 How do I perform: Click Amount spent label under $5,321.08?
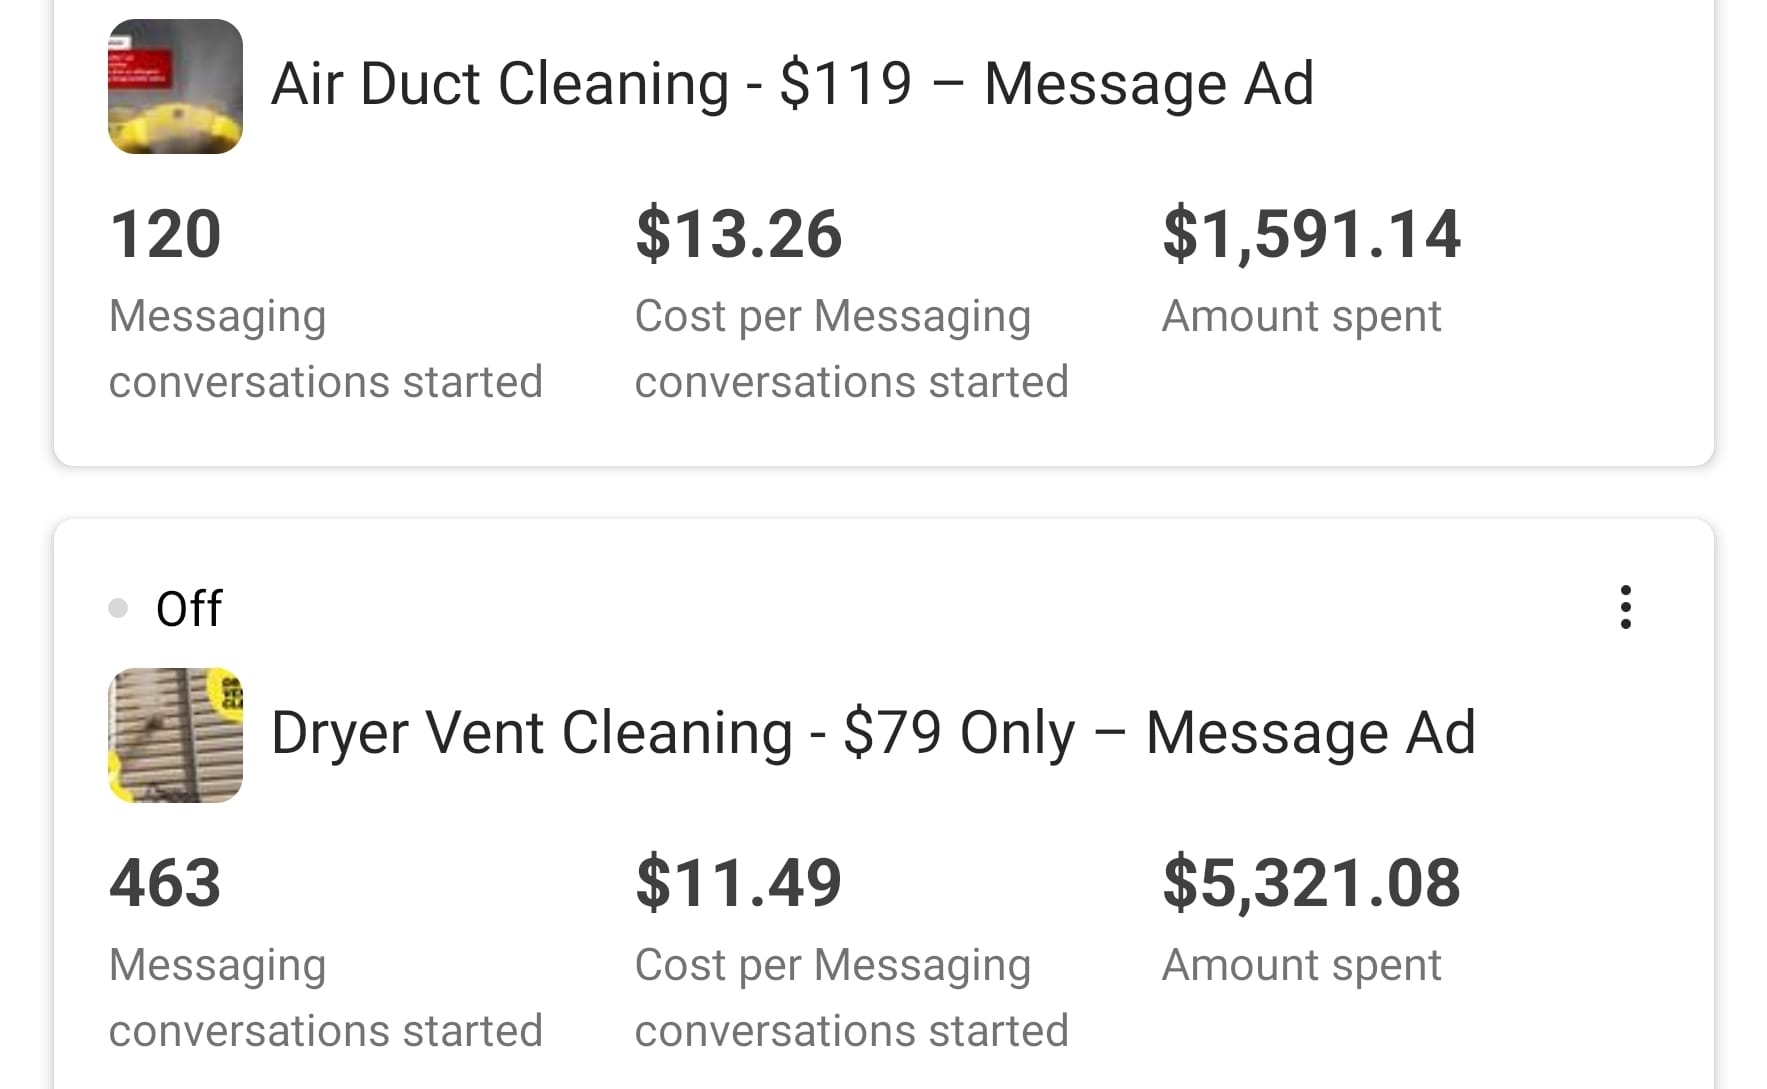pyautogui.click(x=1301, y=965)
